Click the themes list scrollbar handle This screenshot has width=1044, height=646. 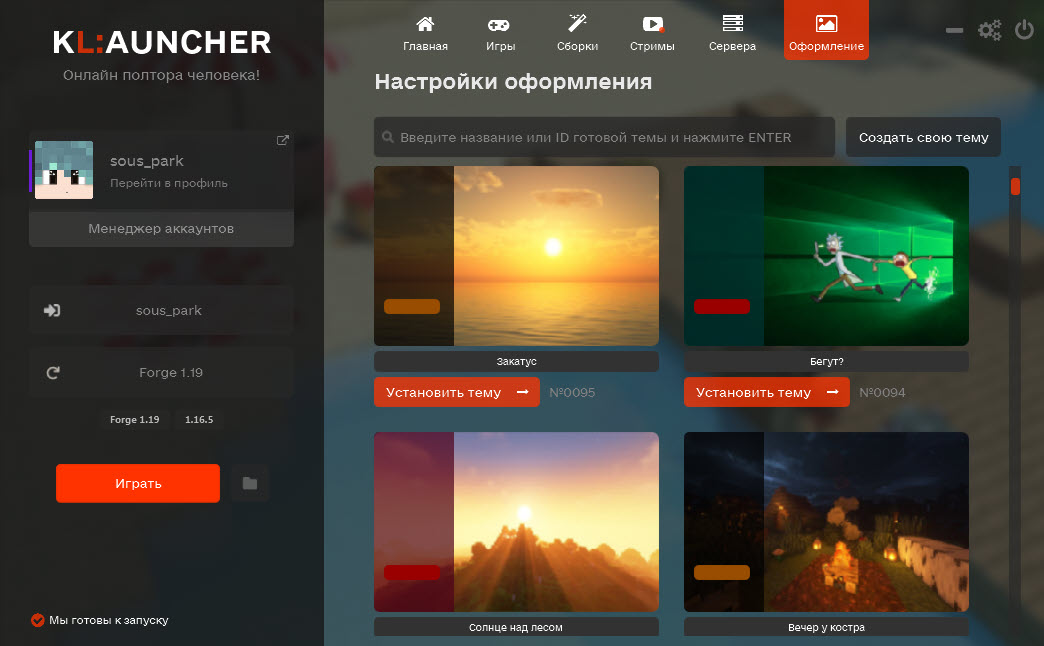pos(1015,186)
